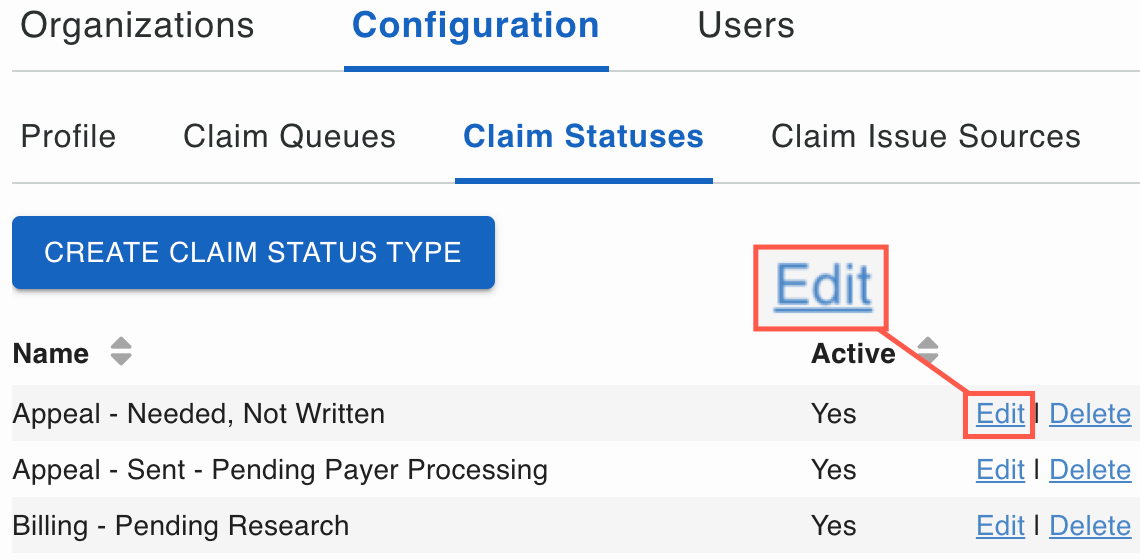Open the Claim Queues sub-tab
1140x560 pixels.
click(289, 136)
